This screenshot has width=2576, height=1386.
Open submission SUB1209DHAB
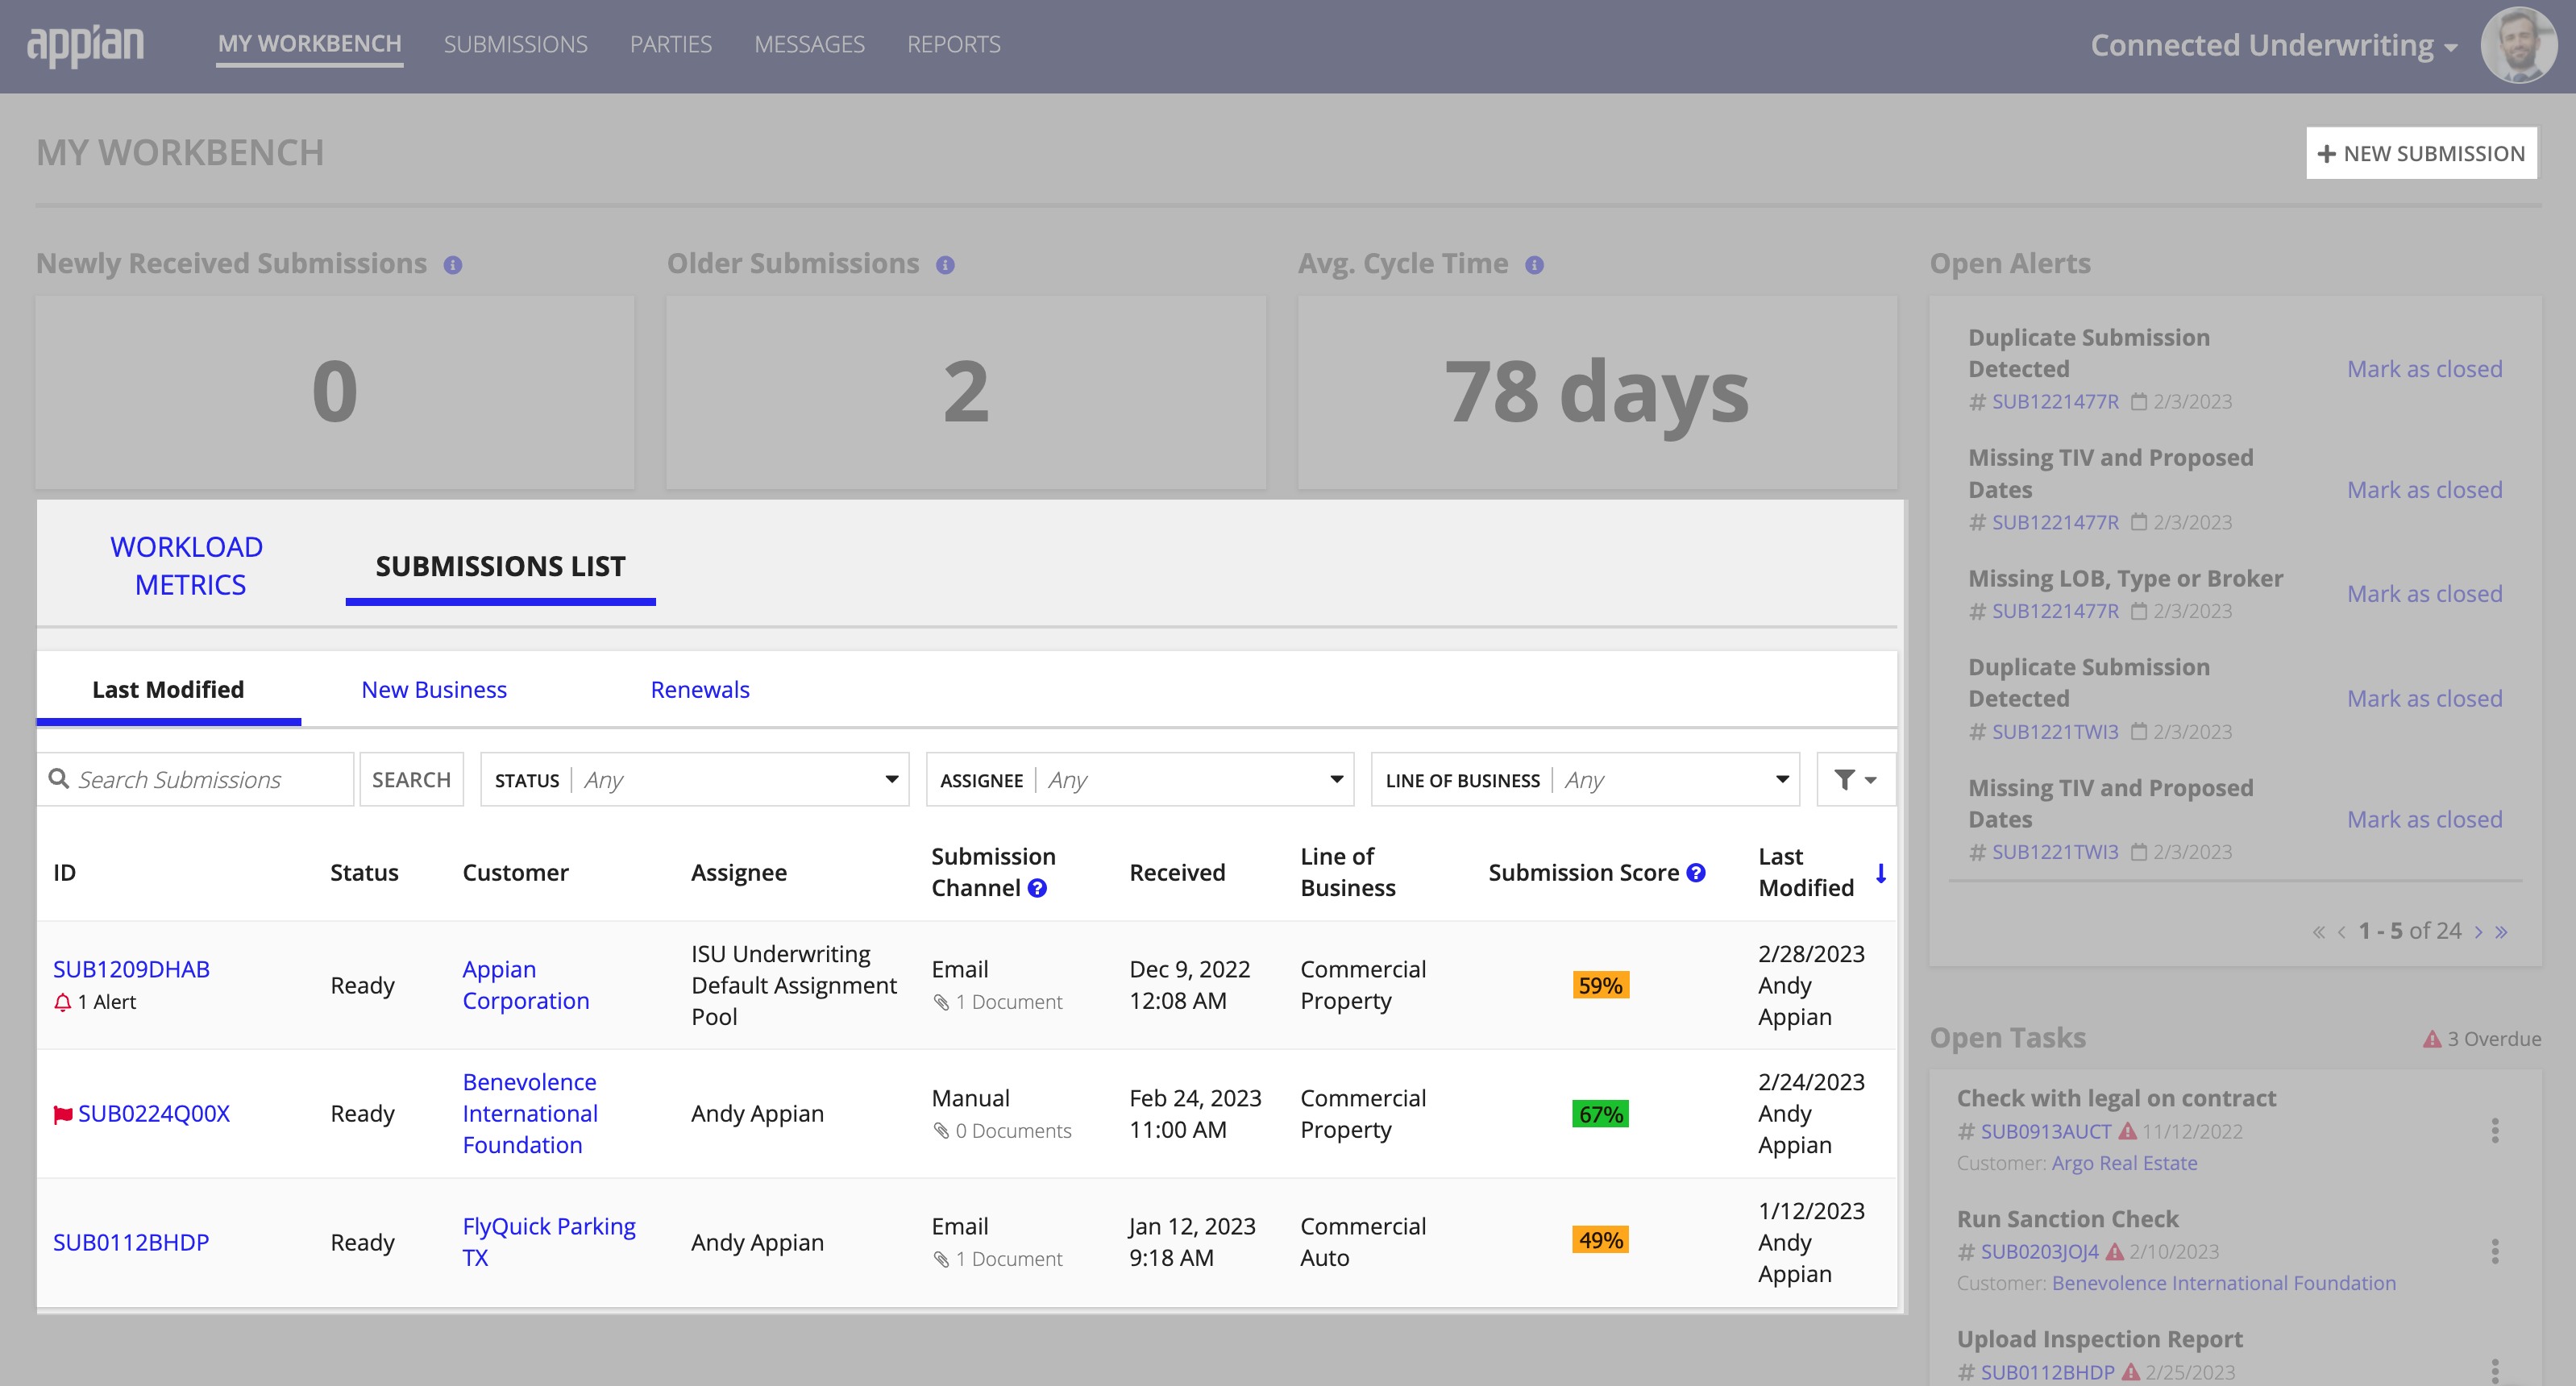(x=131, y=970)
